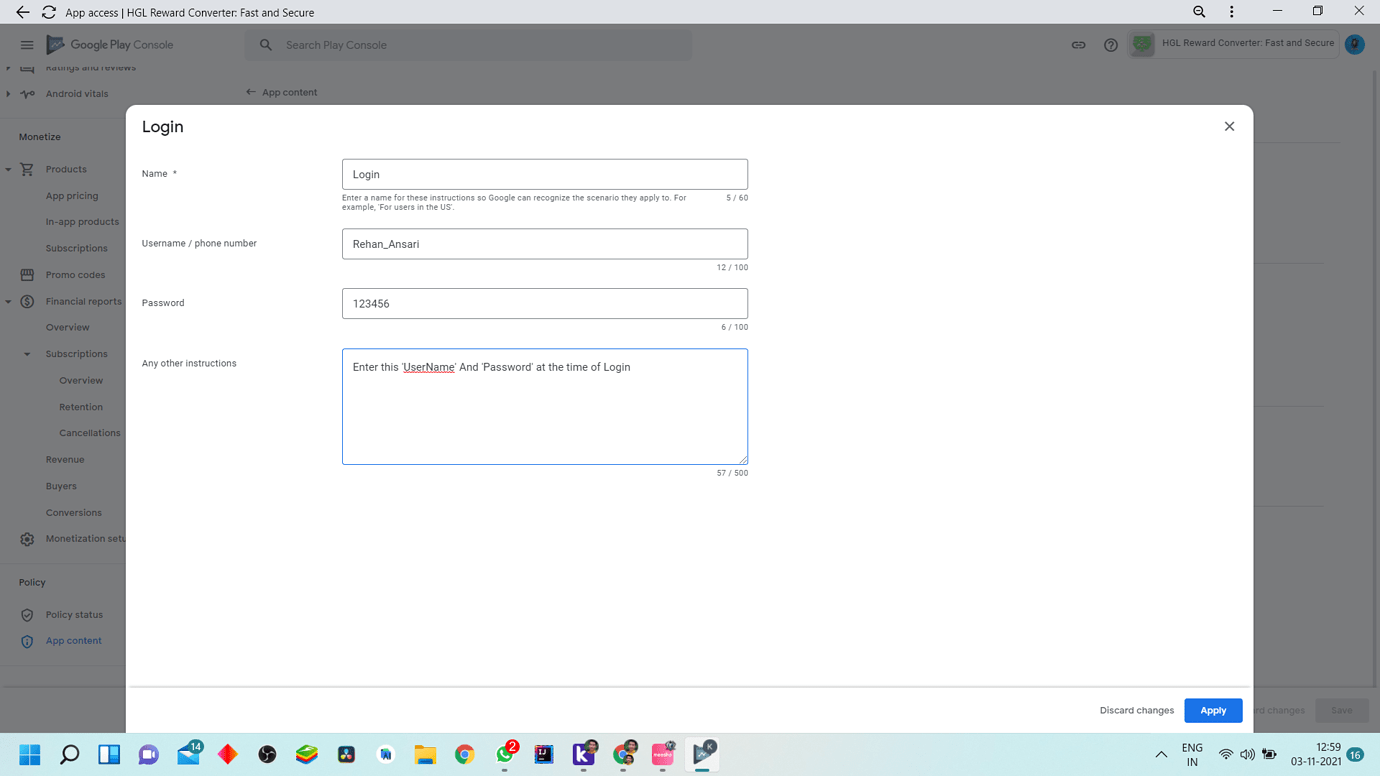1380x776 pixels.
Task: Collapse Subscriptions under Financial reports
Action: (x=27, y=354)
